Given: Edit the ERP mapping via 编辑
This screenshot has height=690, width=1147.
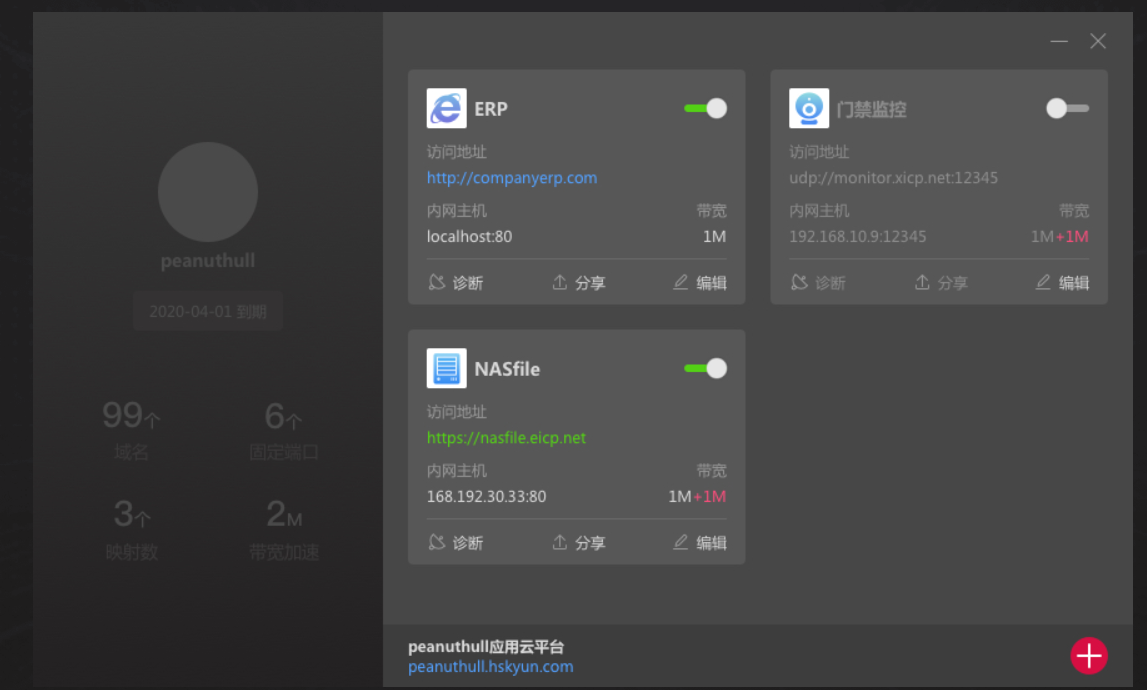Looking at the screenshot, I should (700, 283).
